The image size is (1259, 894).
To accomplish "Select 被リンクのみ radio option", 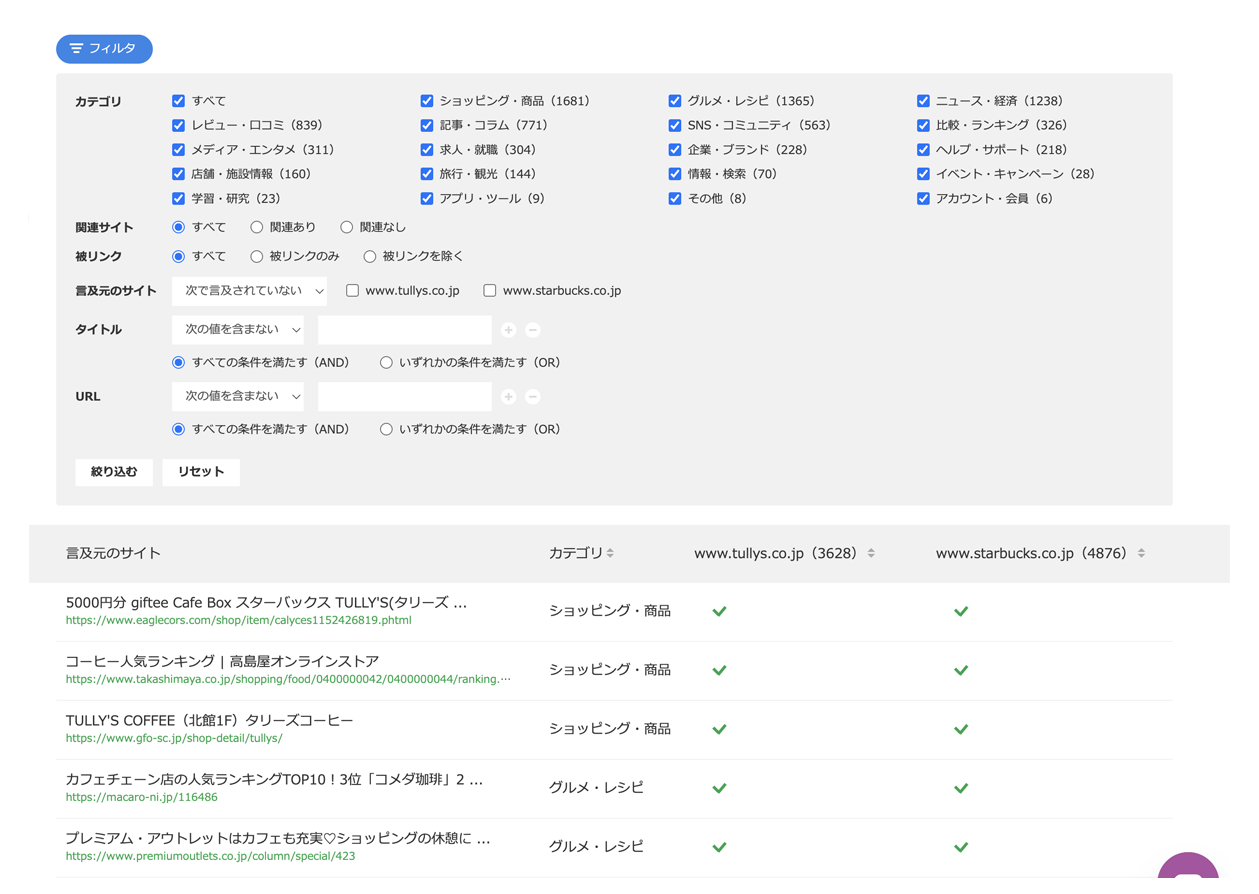I will pyautogui.click(x=257, y=257).
